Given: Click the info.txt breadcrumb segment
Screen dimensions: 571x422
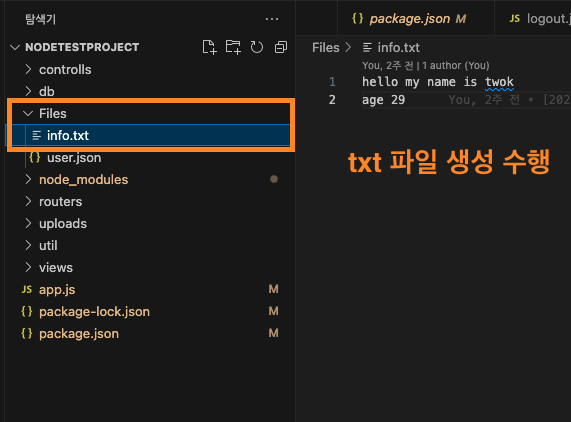Looking at the screenshot, I should pyautogui.click(x=398, y=48).
